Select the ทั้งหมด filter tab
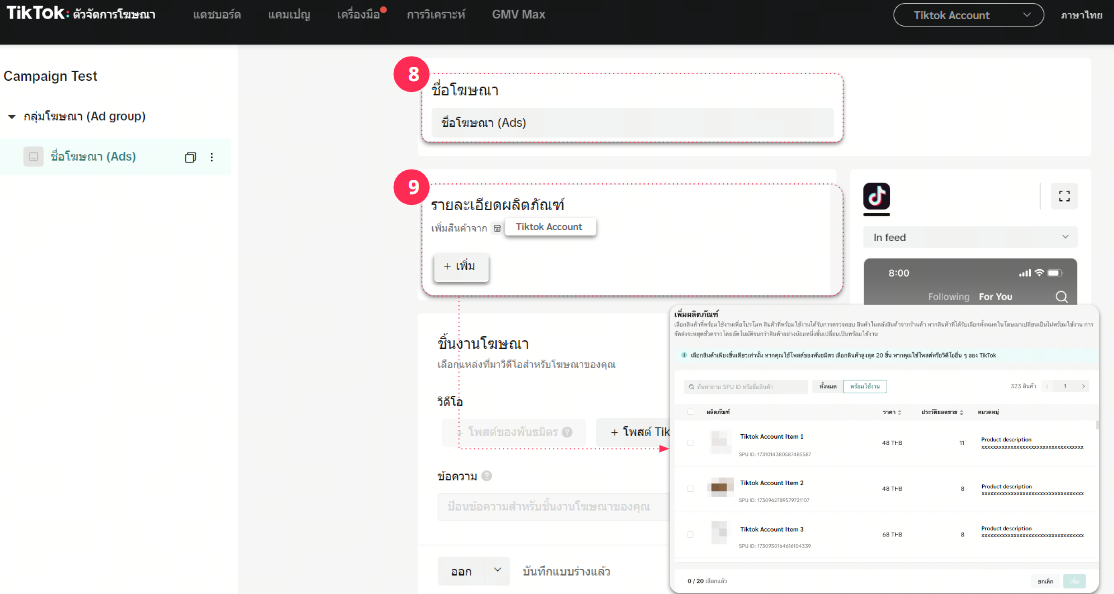 point(828,387)
